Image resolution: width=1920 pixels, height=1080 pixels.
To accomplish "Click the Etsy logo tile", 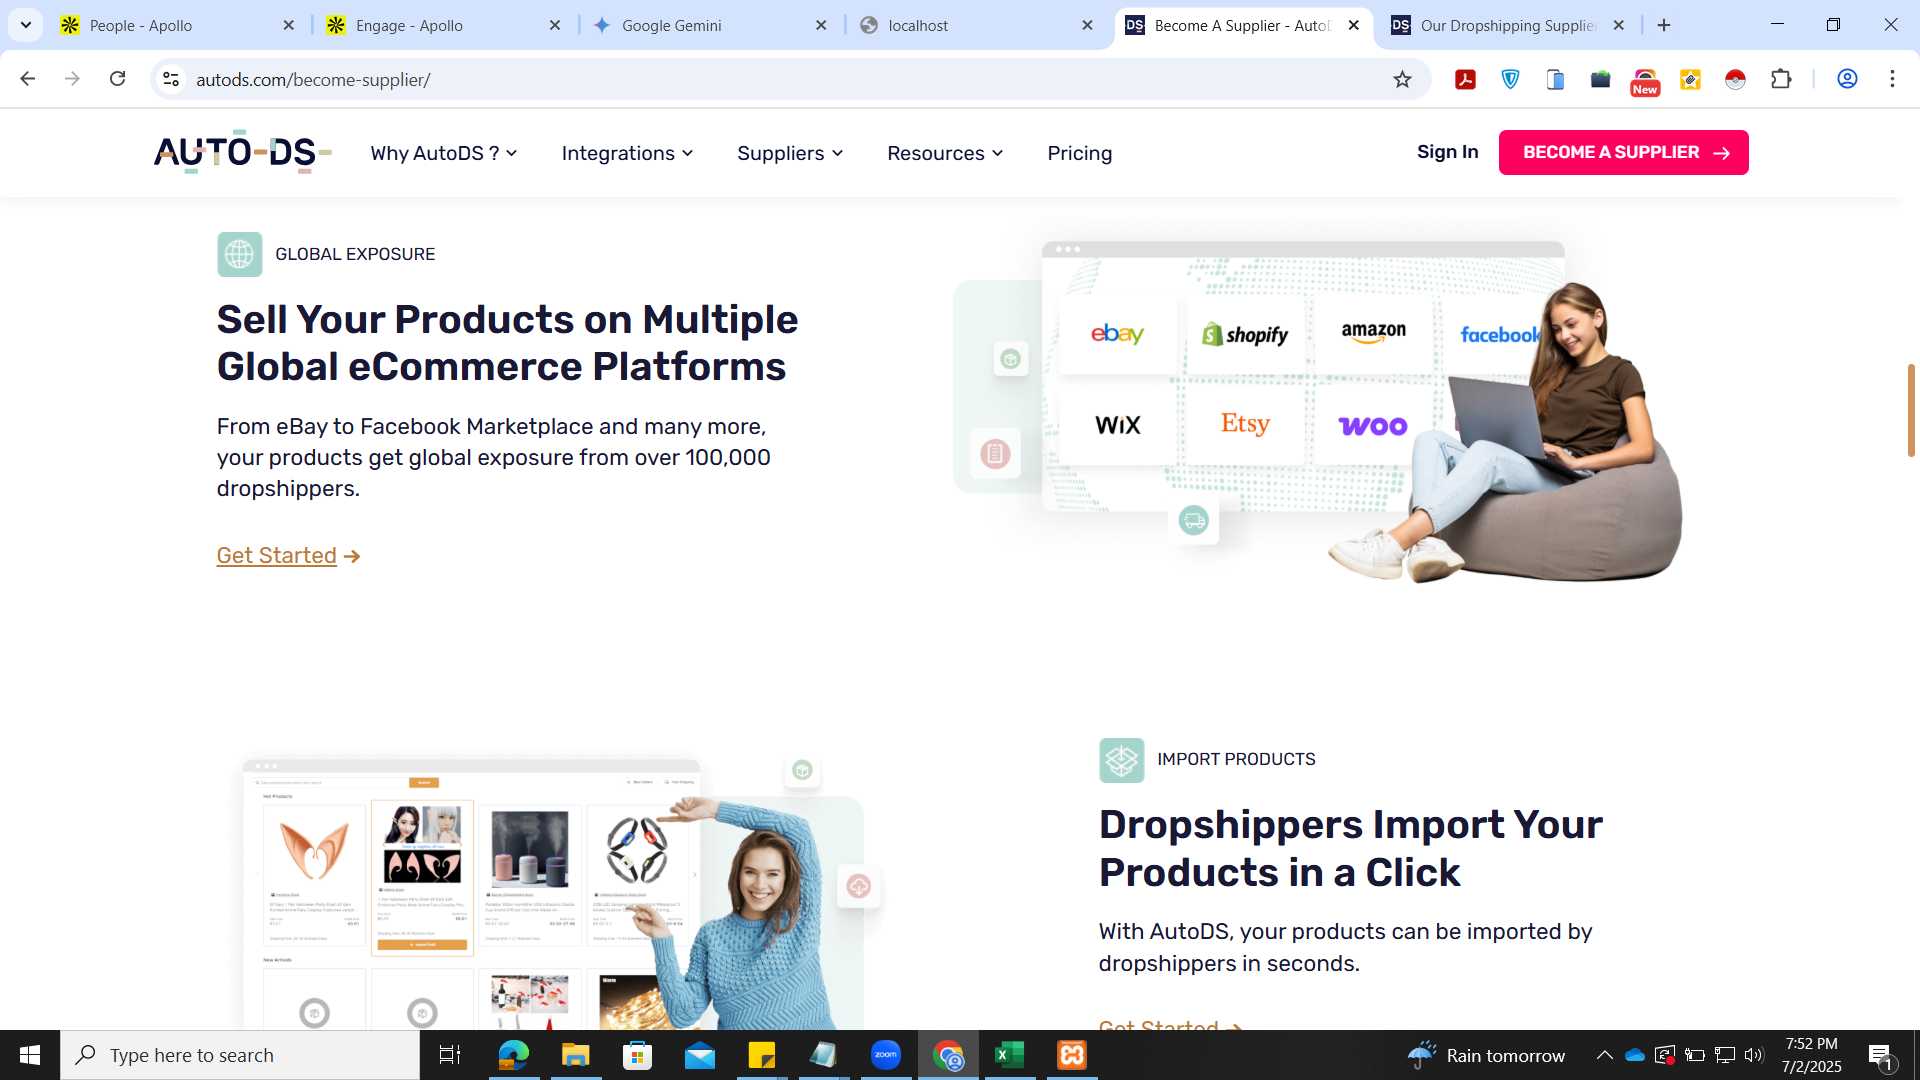I will (x=1245, y=425).
